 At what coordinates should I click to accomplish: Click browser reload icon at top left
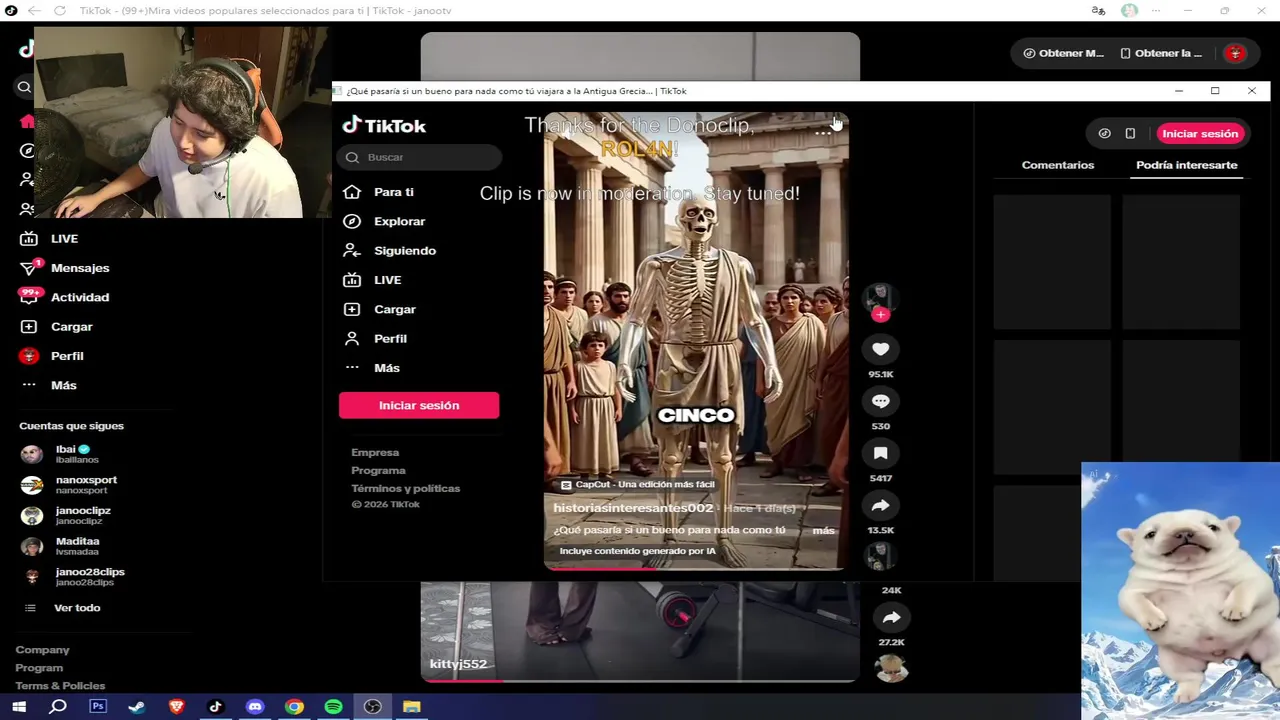point(59,10)
